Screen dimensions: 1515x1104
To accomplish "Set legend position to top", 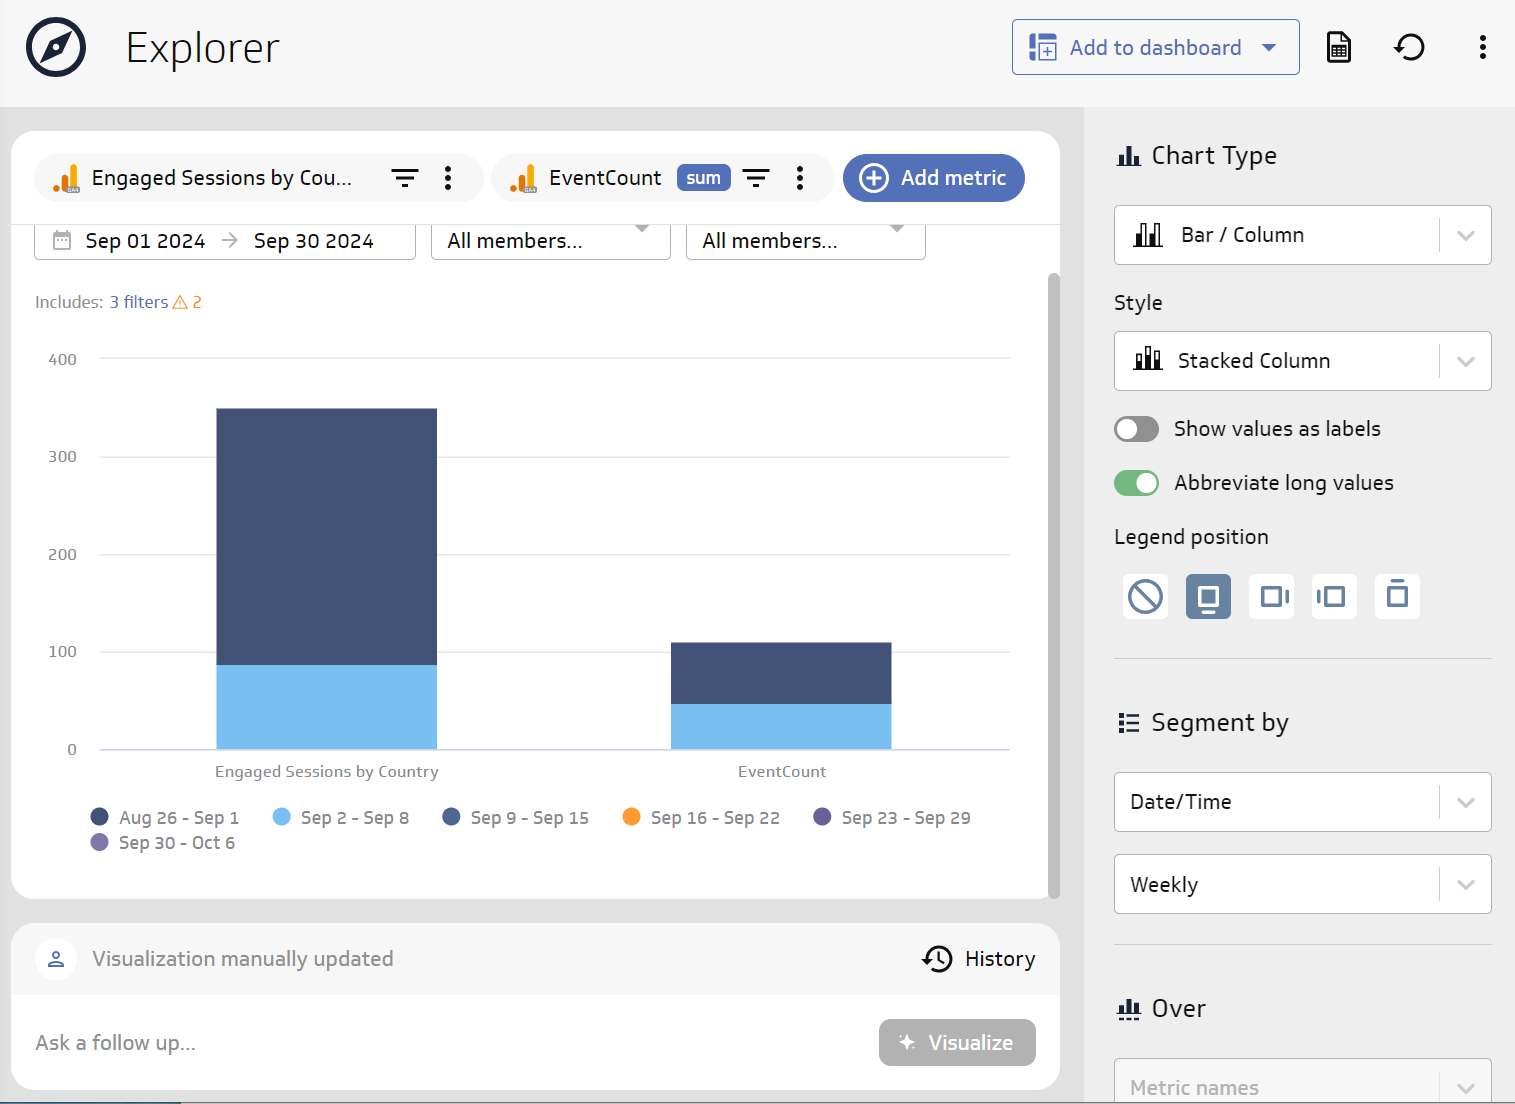I will pos(1397,596).
